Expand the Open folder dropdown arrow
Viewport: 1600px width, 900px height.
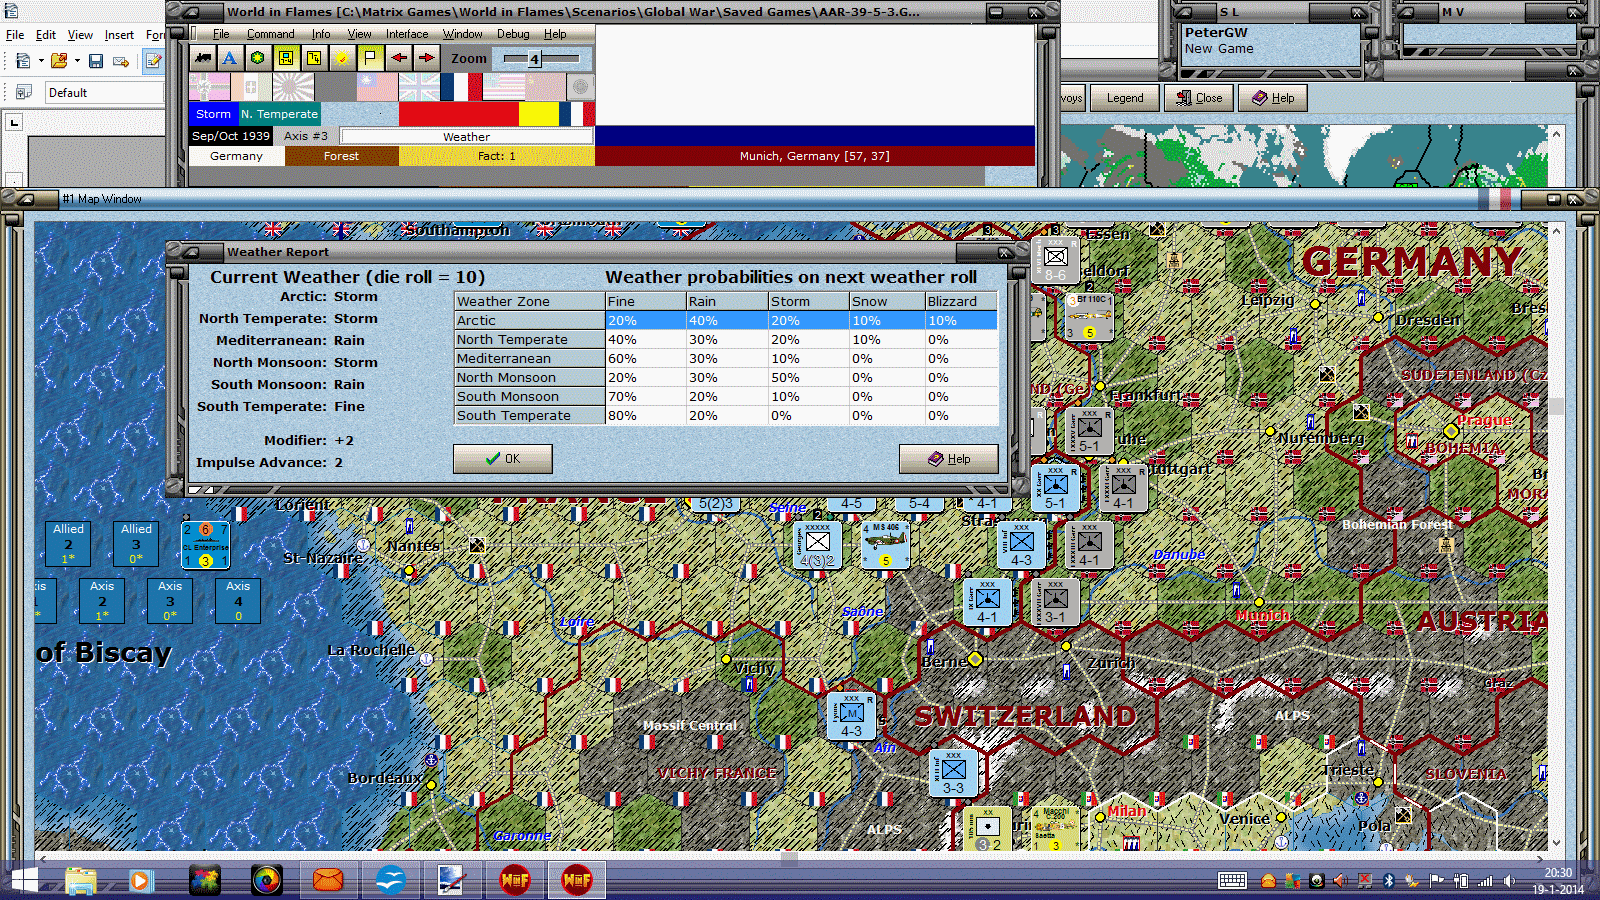coord(77,61)
